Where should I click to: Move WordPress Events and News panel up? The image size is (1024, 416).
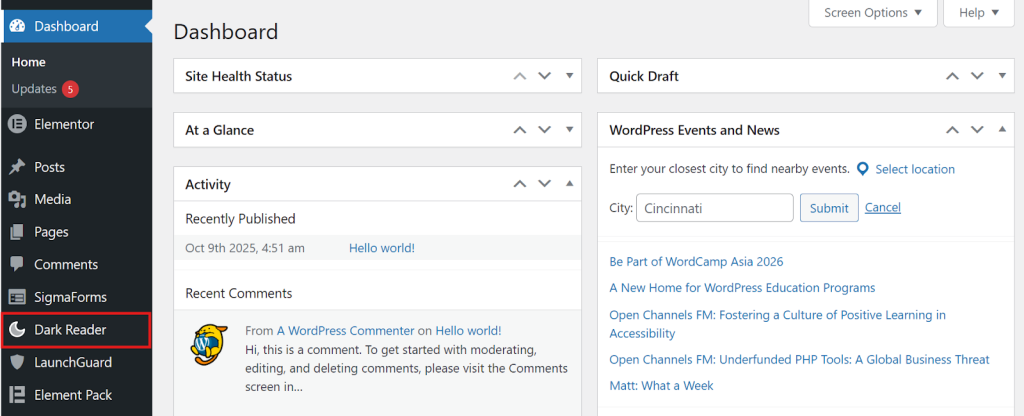coord(953,130)
